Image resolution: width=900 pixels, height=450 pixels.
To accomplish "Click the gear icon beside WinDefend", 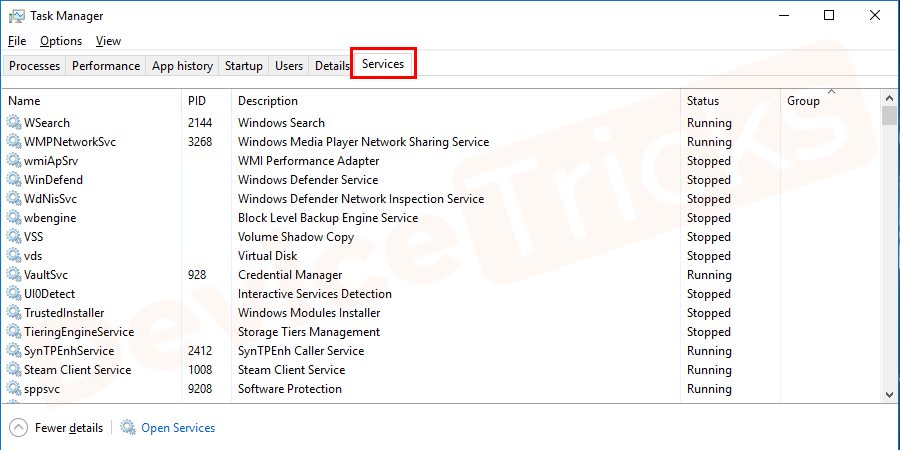I will pos(14,179).
